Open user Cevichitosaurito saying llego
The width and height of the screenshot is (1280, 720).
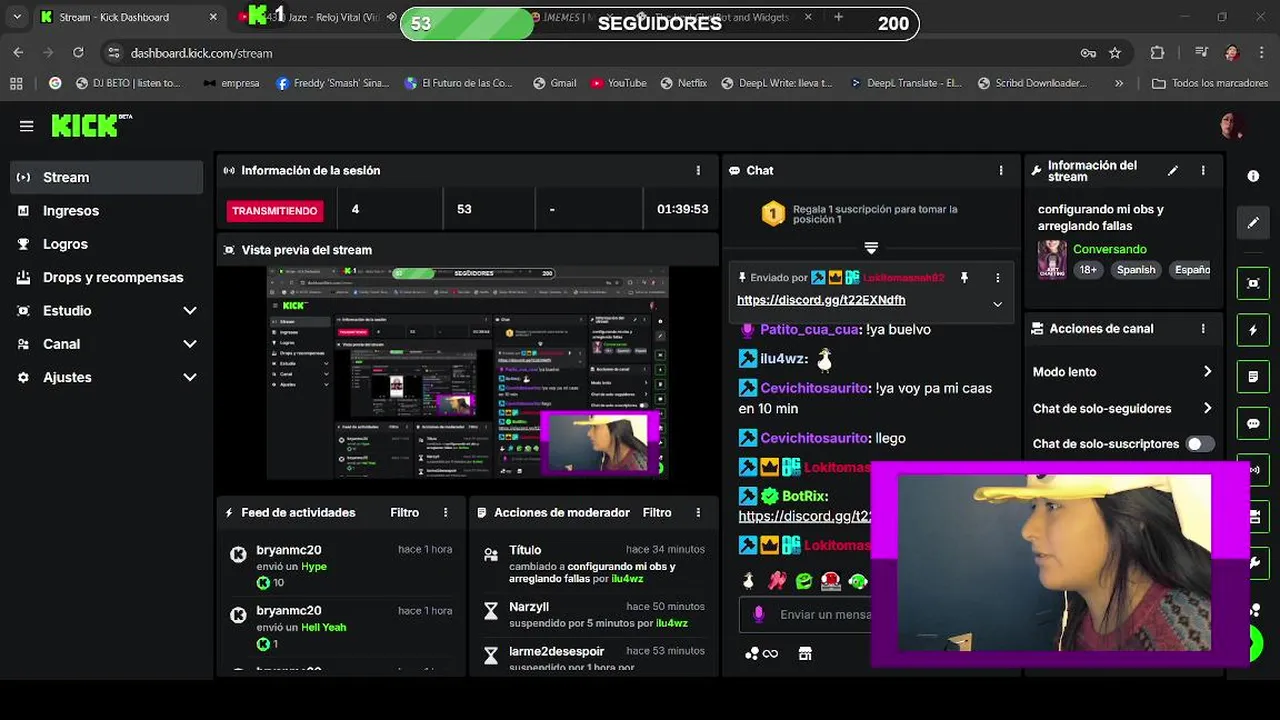(x=815, y=438)
